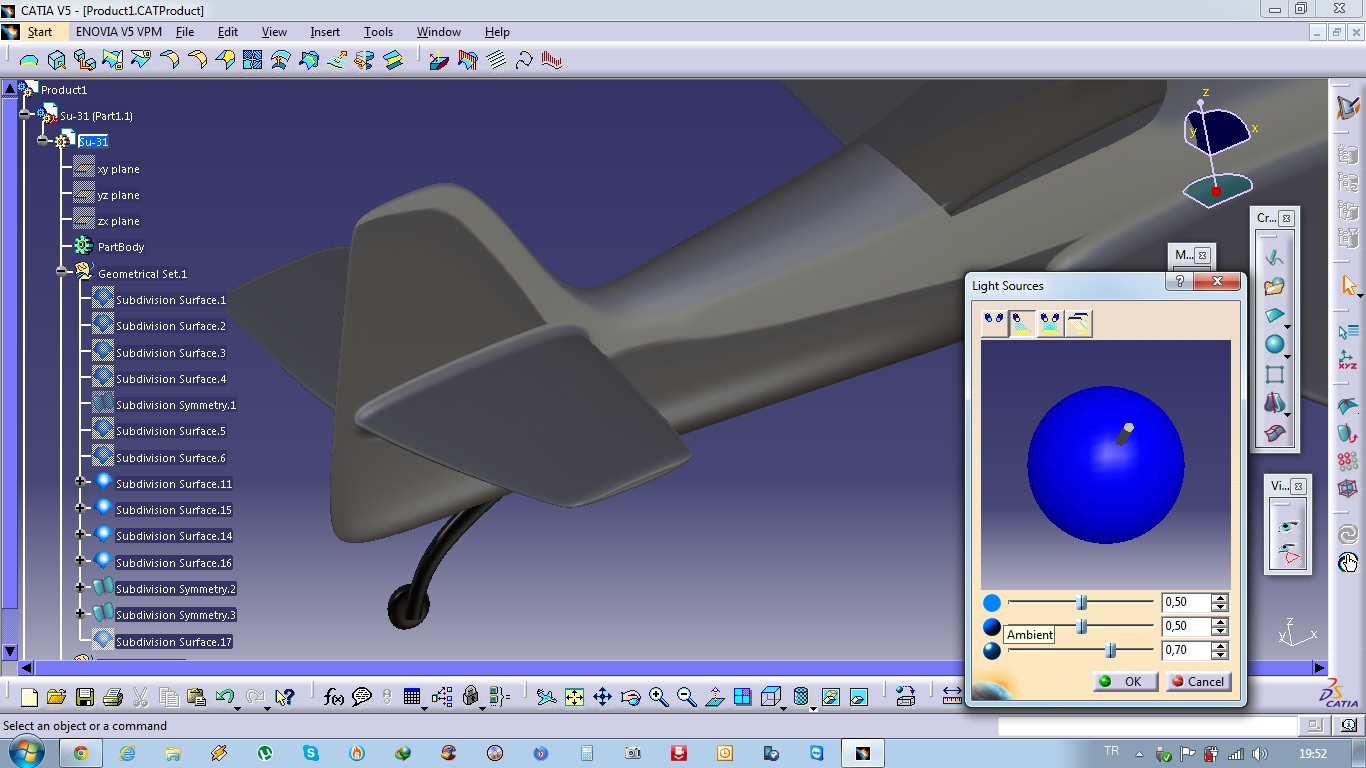Viewport: 1366px width, 768px height.
Task: Open the Window menu
Action: point(438,32)
